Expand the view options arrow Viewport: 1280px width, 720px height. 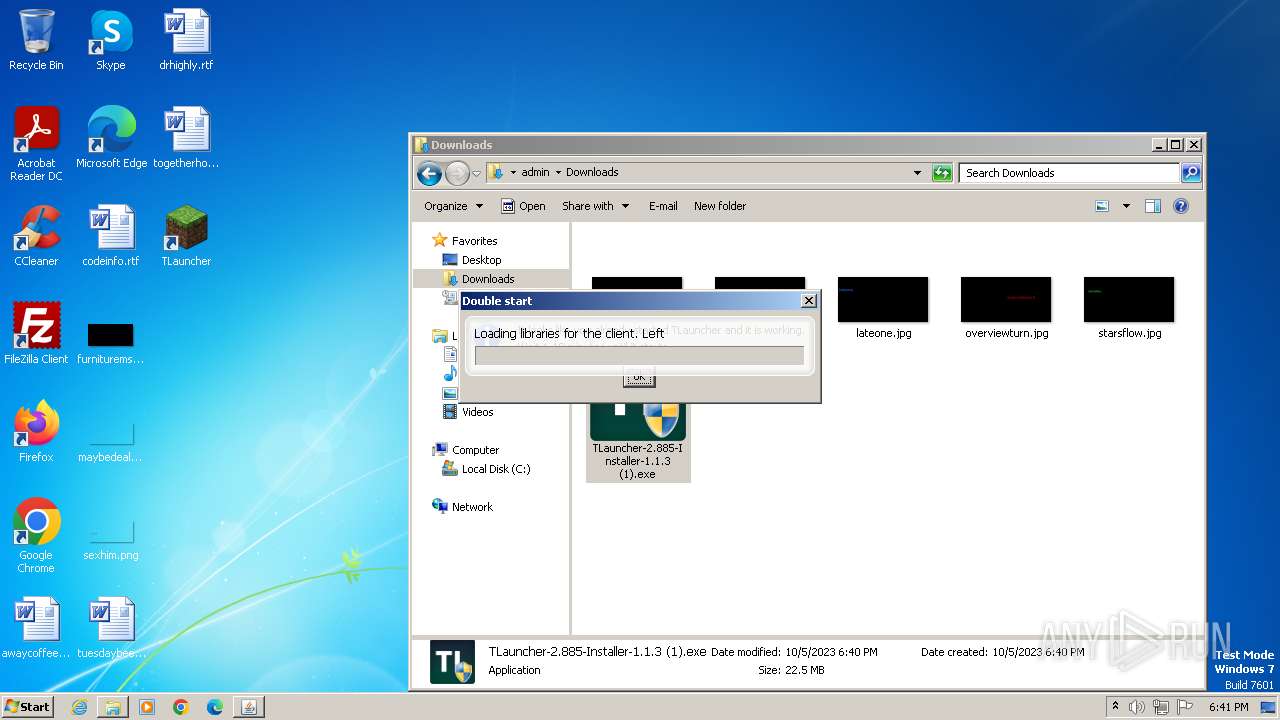click(1126, 206)
